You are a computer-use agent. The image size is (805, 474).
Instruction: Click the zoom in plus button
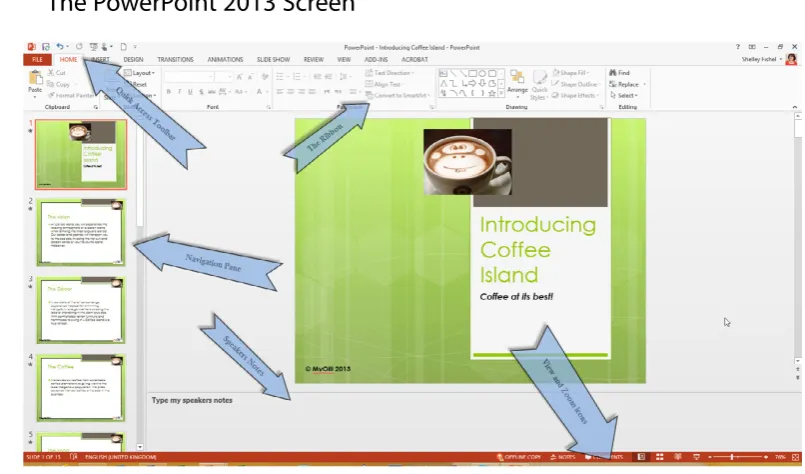[x=765, y=457]
